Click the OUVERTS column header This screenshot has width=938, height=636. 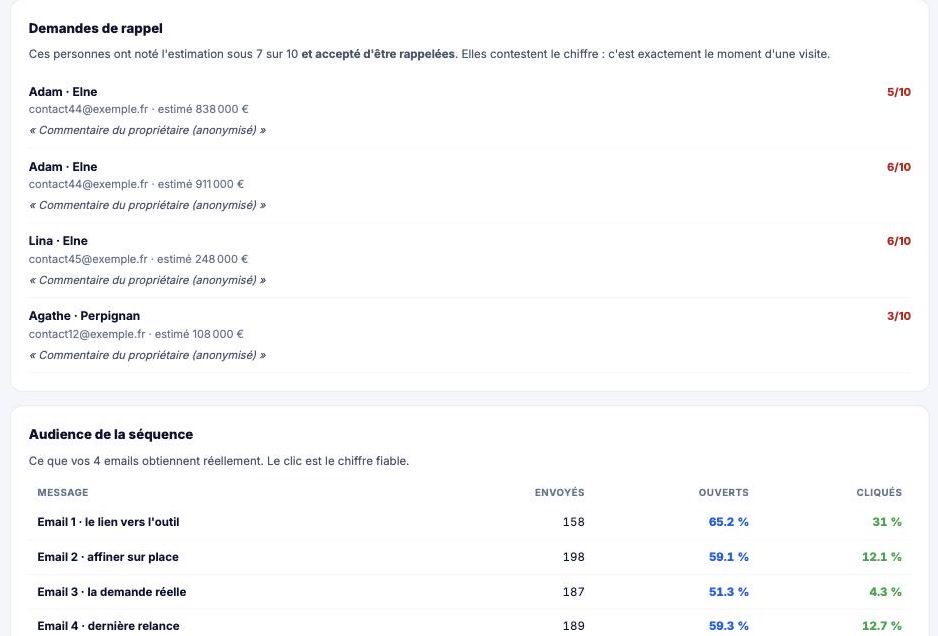pos(723,492)
